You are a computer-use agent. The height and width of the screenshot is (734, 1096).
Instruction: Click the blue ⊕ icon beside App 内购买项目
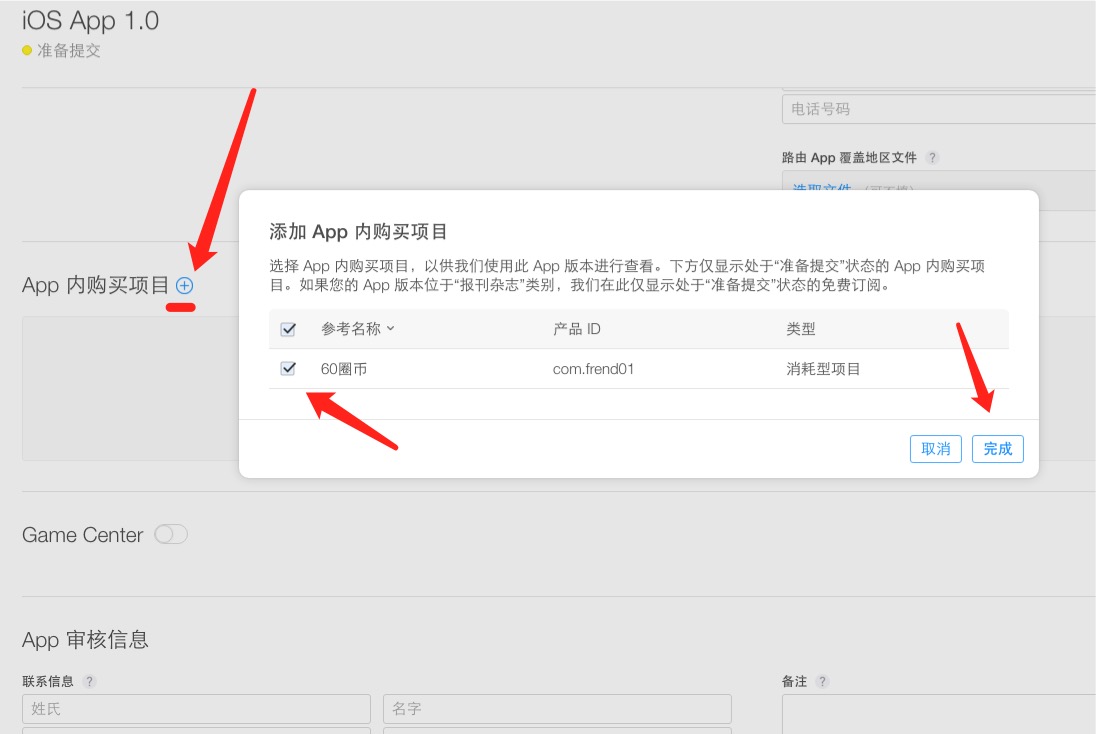183,285
